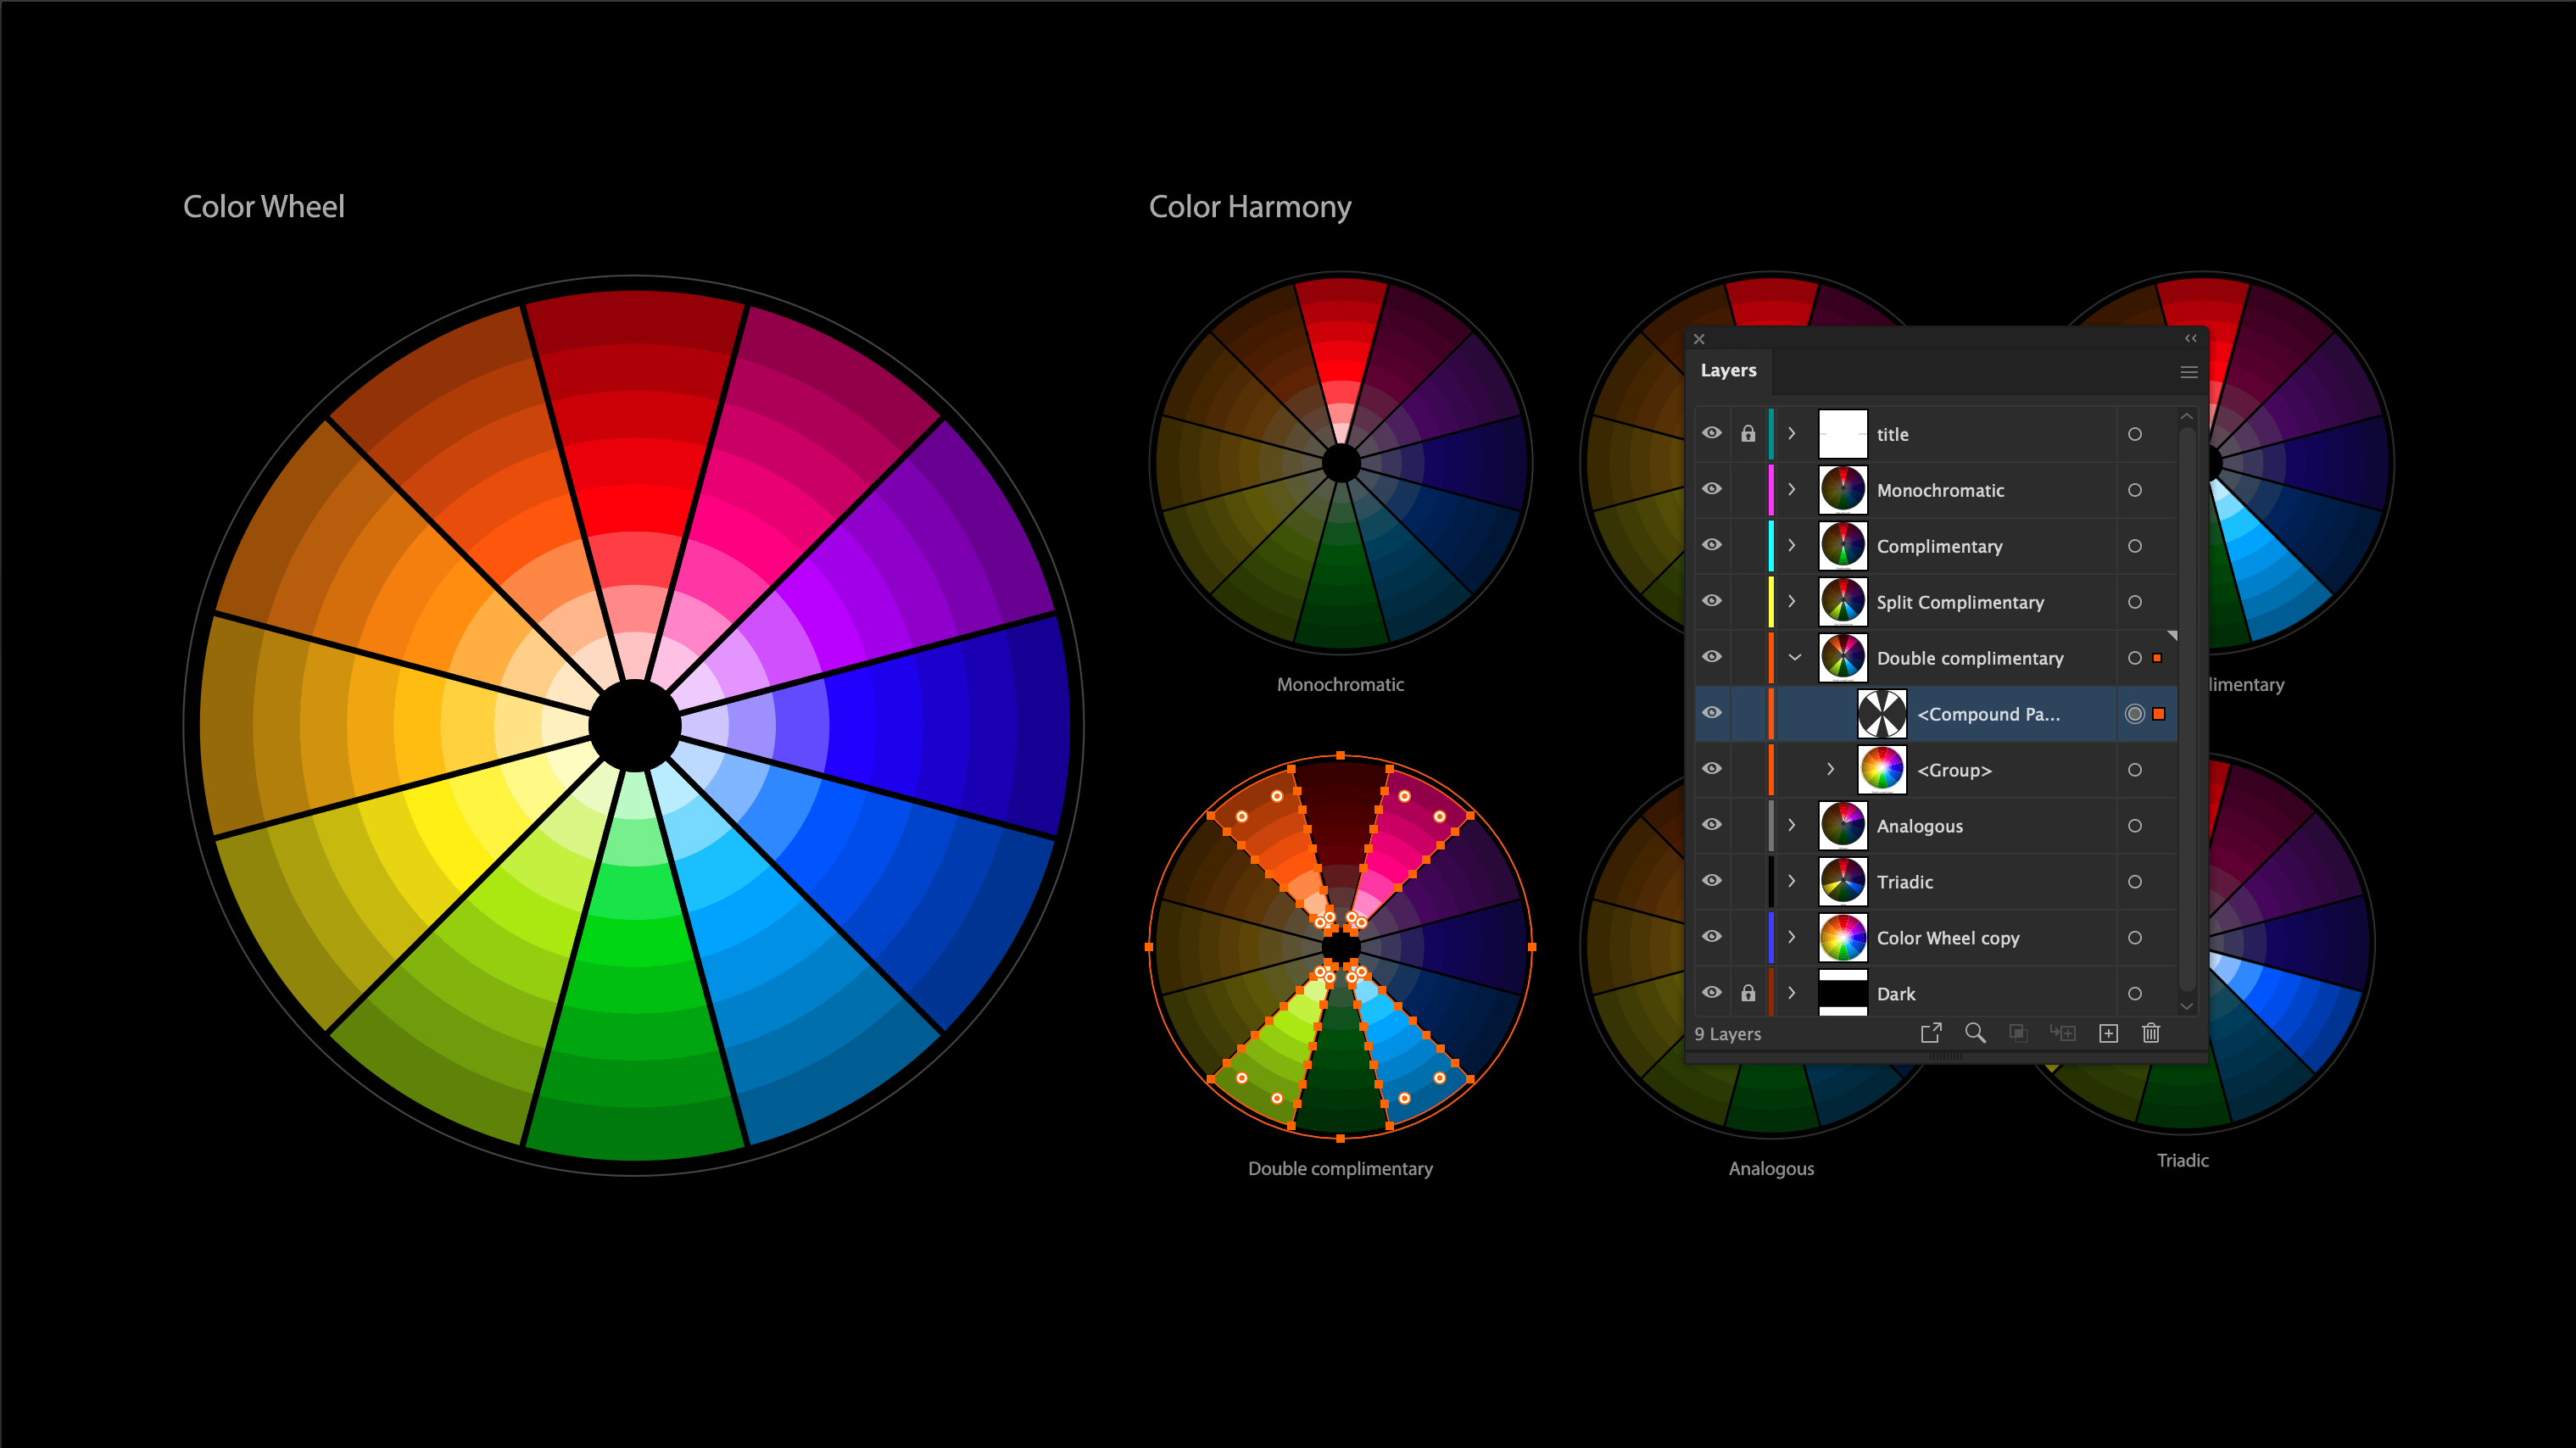
Task: Unlock the Dark layer
Action: tap(1749, 993)
